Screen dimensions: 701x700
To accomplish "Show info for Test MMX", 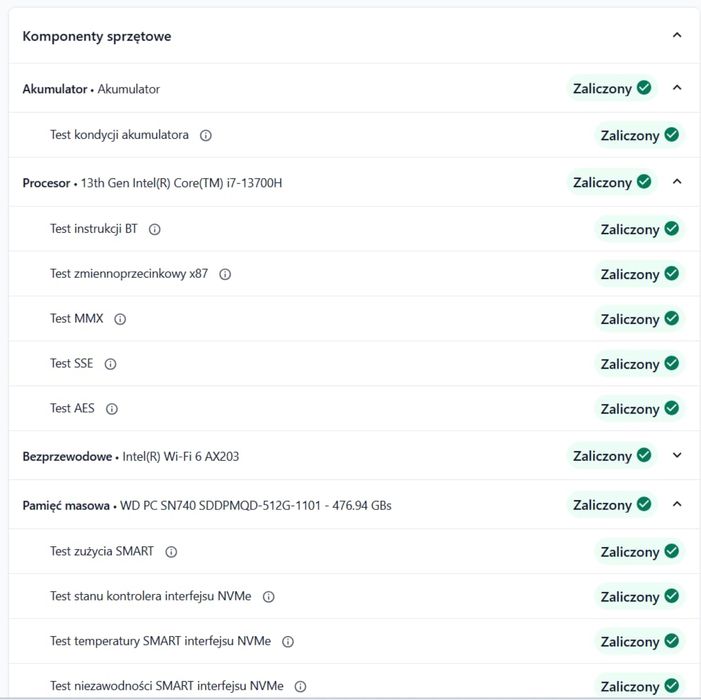I will click(x=120, y=319).
